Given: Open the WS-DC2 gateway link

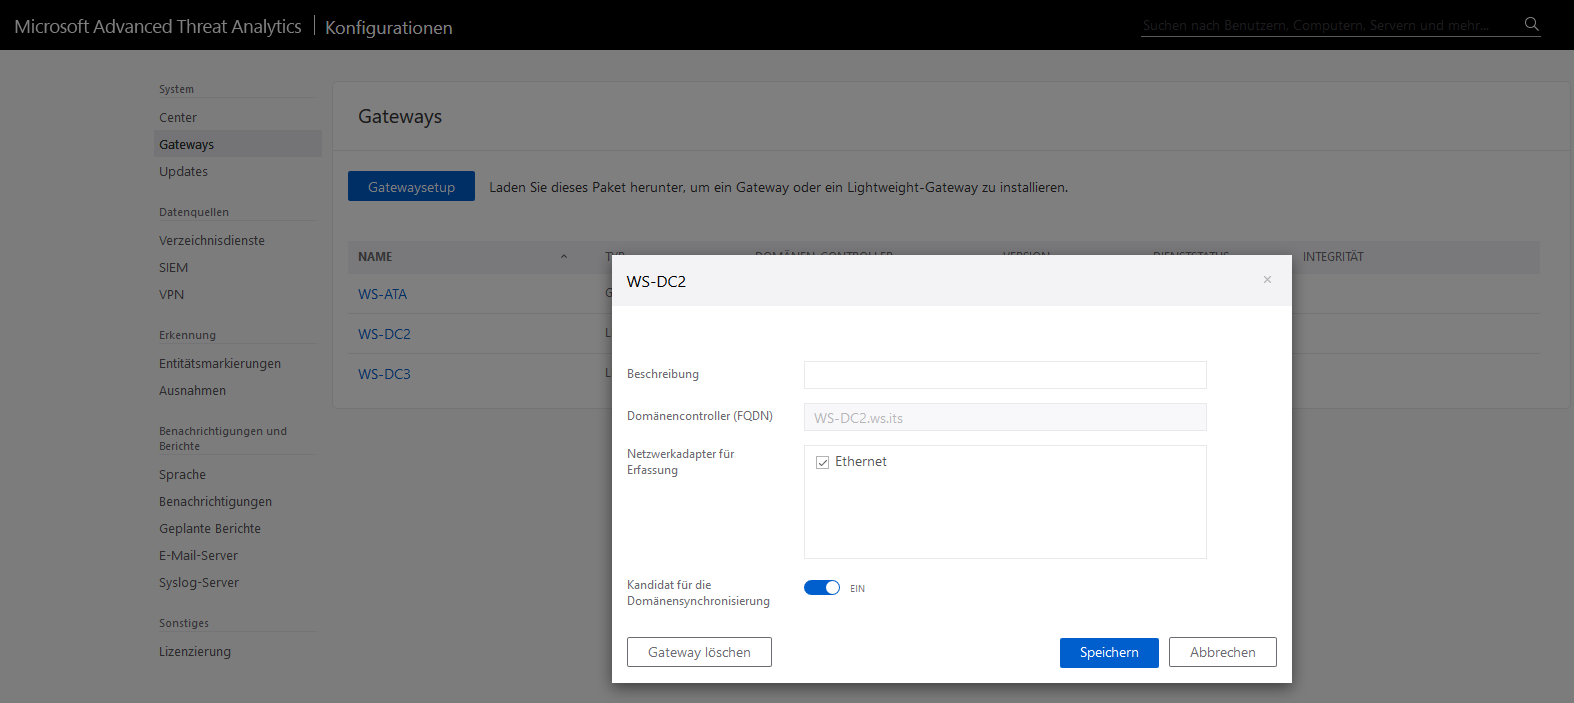Looking at the screenshot, I should [385, 334].
